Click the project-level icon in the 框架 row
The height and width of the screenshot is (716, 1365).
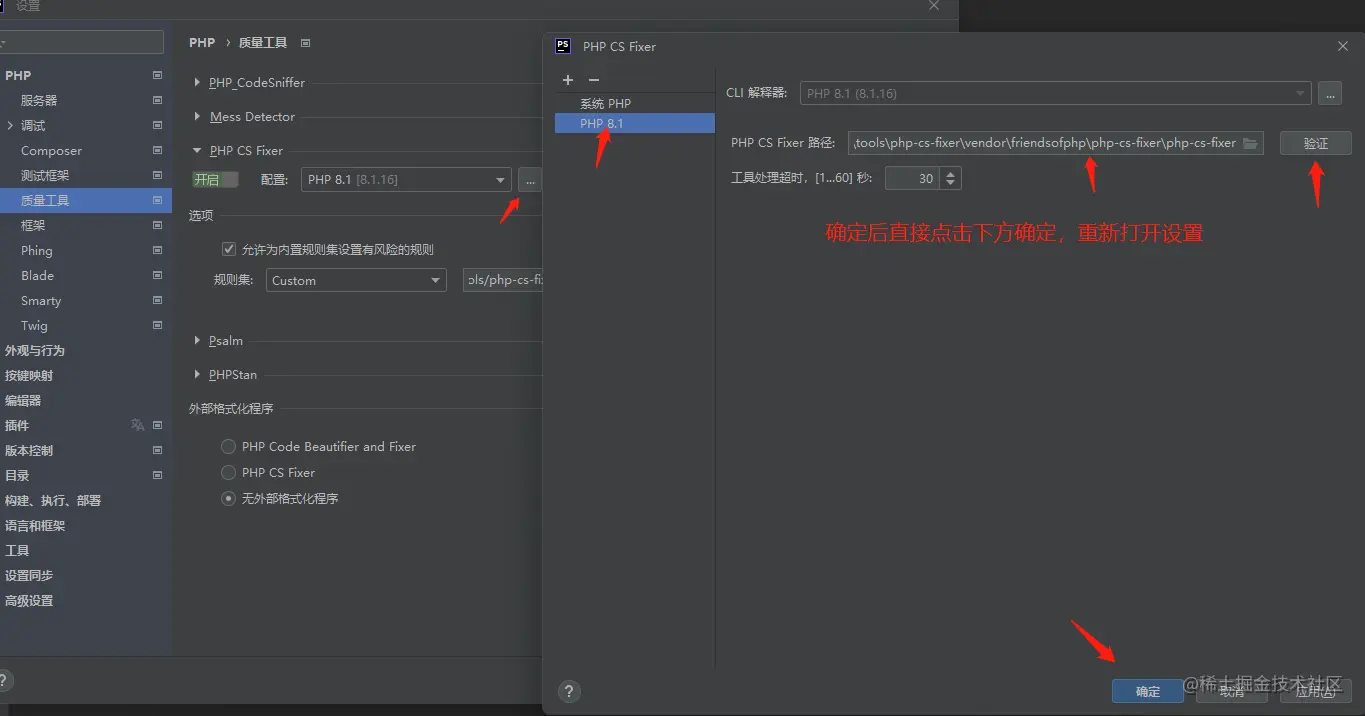click(157, 225)
